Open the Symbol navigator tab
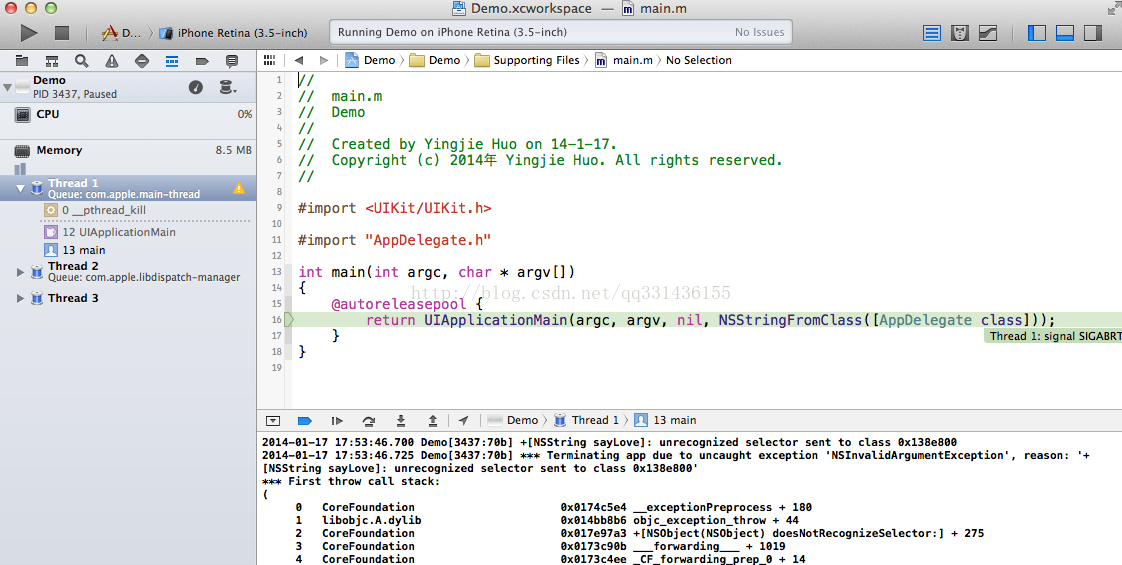The image size is (1122, 565). click(52, 62)
